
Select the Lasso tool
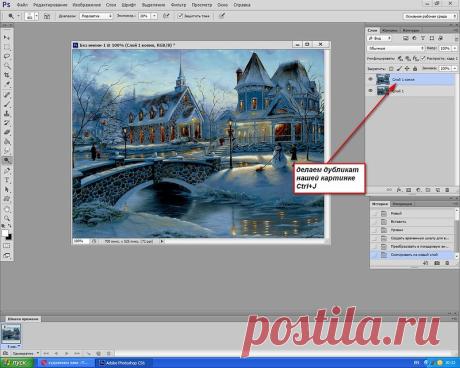(7, 56)
